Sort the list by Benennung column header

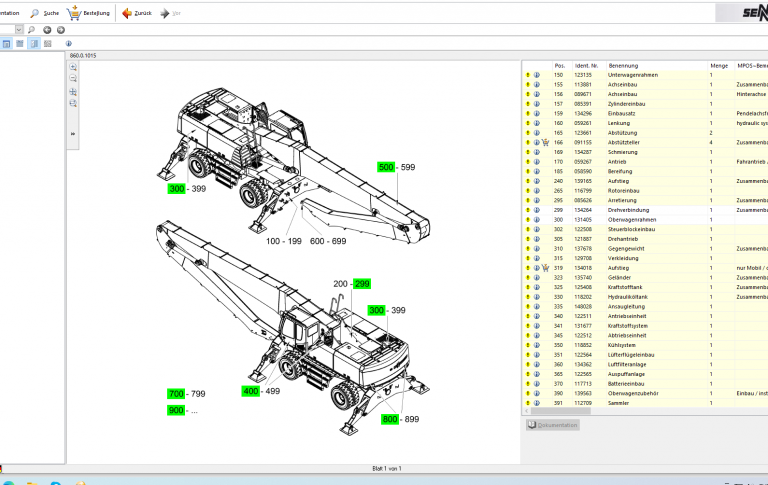point(622,65)
